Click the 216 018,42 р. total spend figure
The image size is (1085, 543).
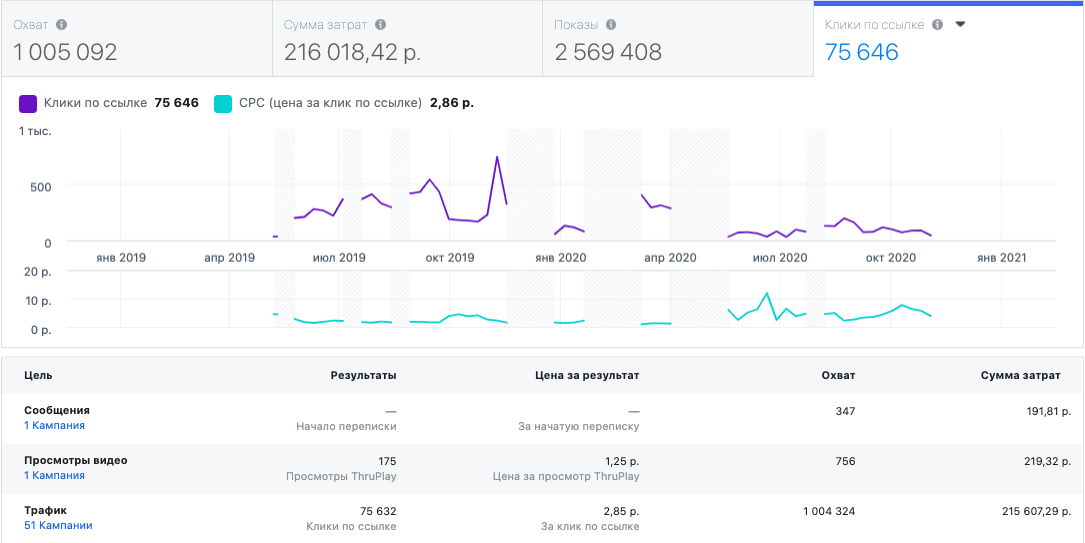click(x=352, y=52)
